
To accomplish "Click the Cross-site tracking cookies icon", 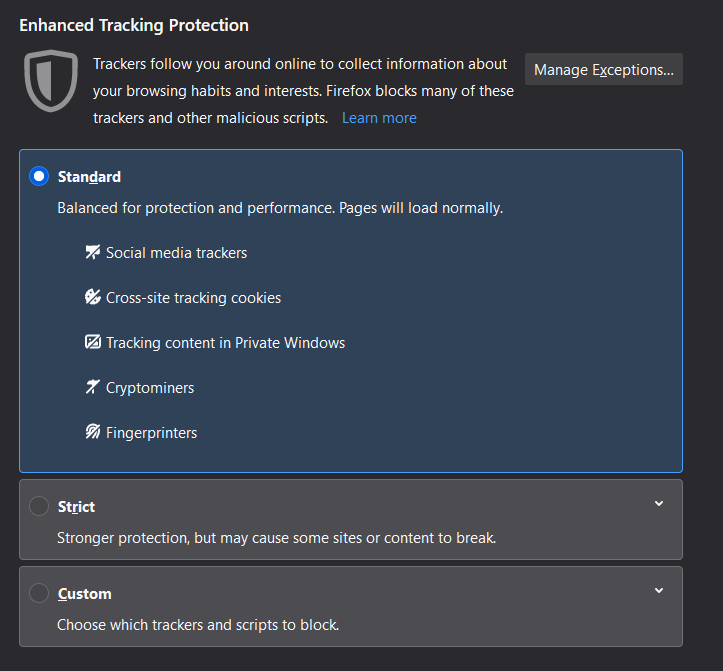I will [93, 298].
